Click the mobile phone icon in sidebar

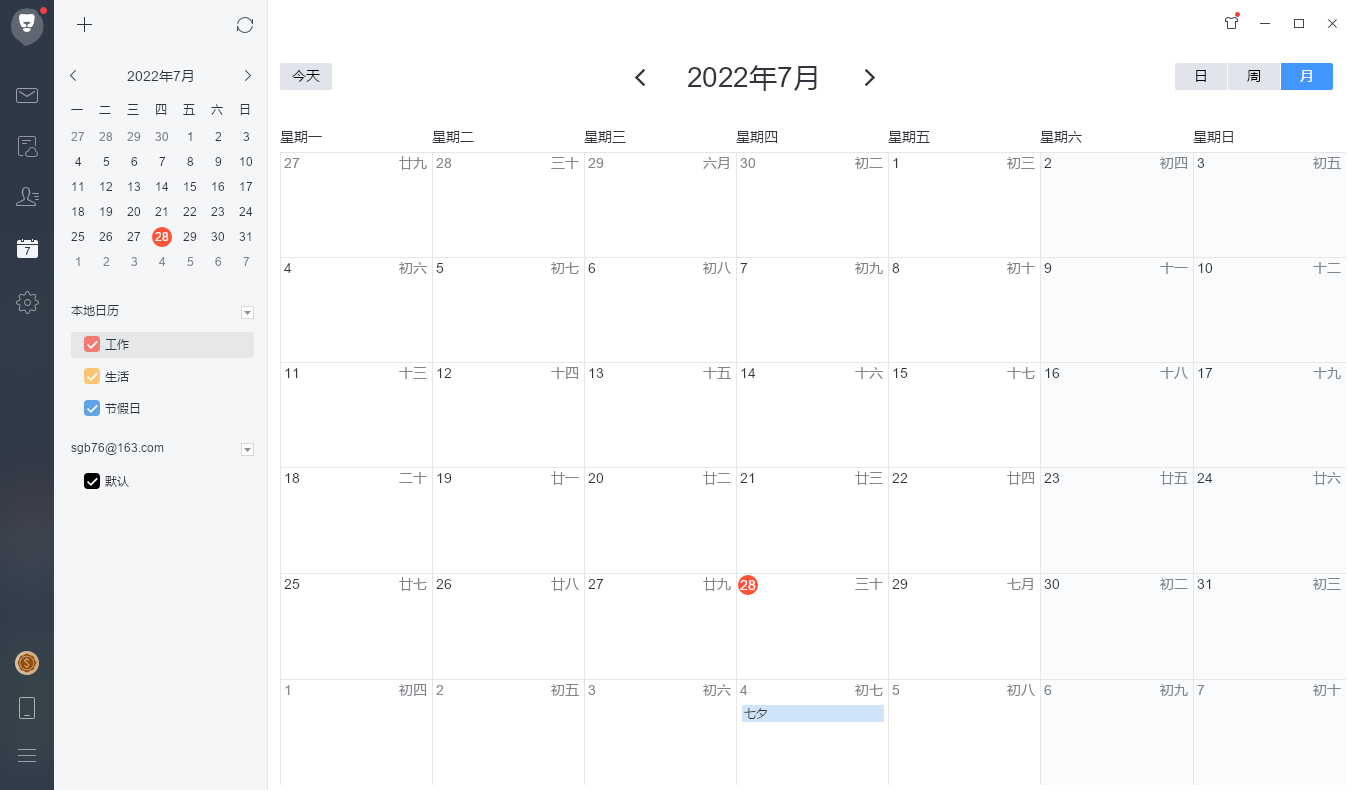coord(27,708)
